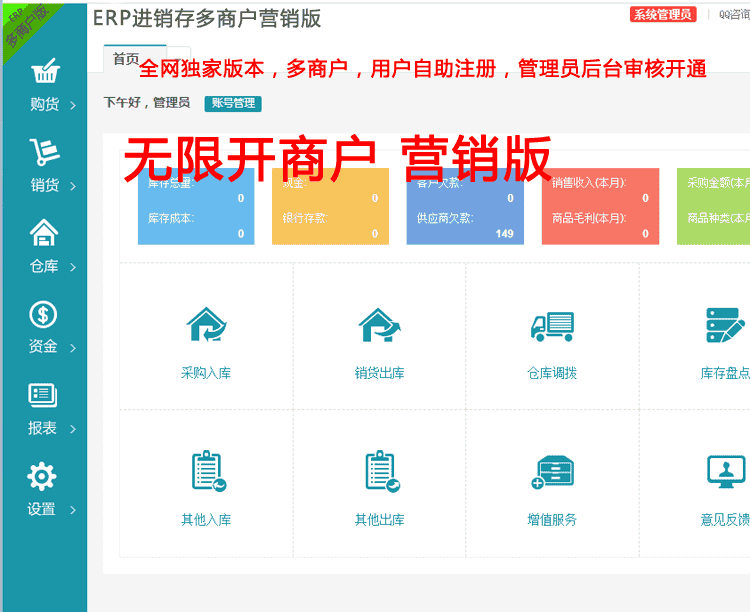
Task: Click the 增值服务 drawer plus icon
Action: [552, 472]
